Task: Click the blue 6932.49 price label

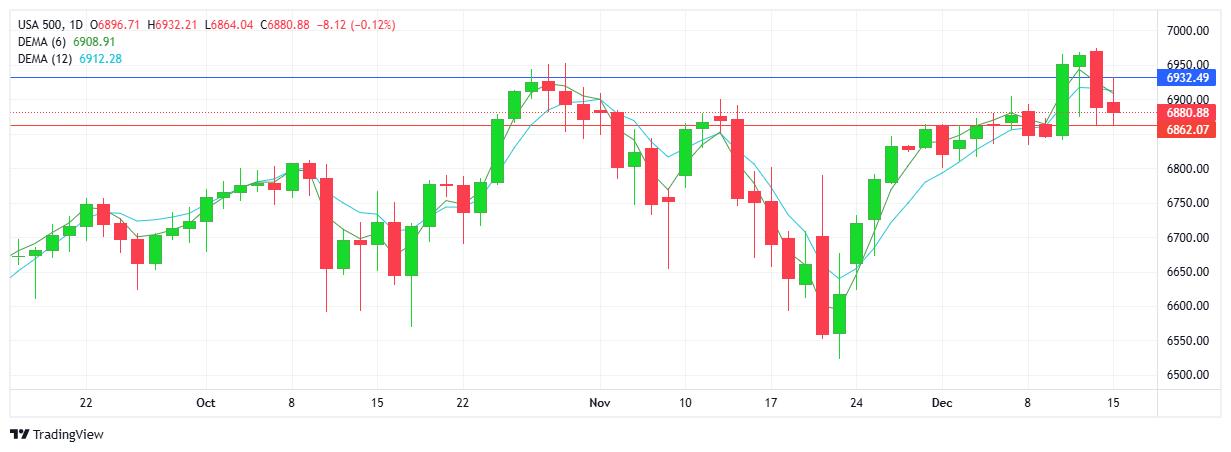Action: point(1187,78)
